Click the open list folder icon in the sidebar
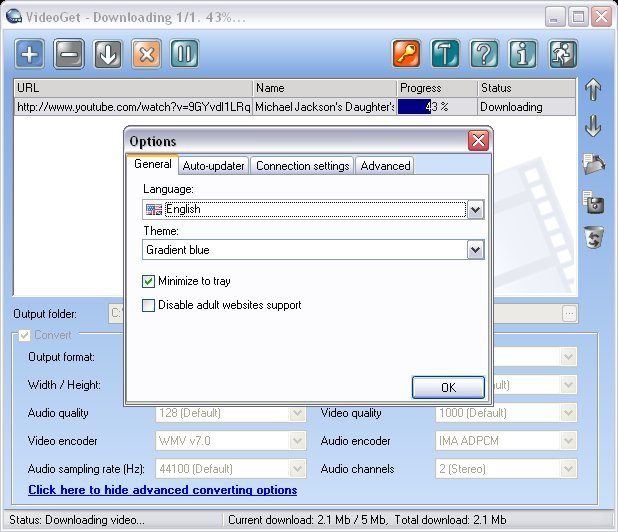Viewport: 618px width, 532px height. tap(594, 164)
